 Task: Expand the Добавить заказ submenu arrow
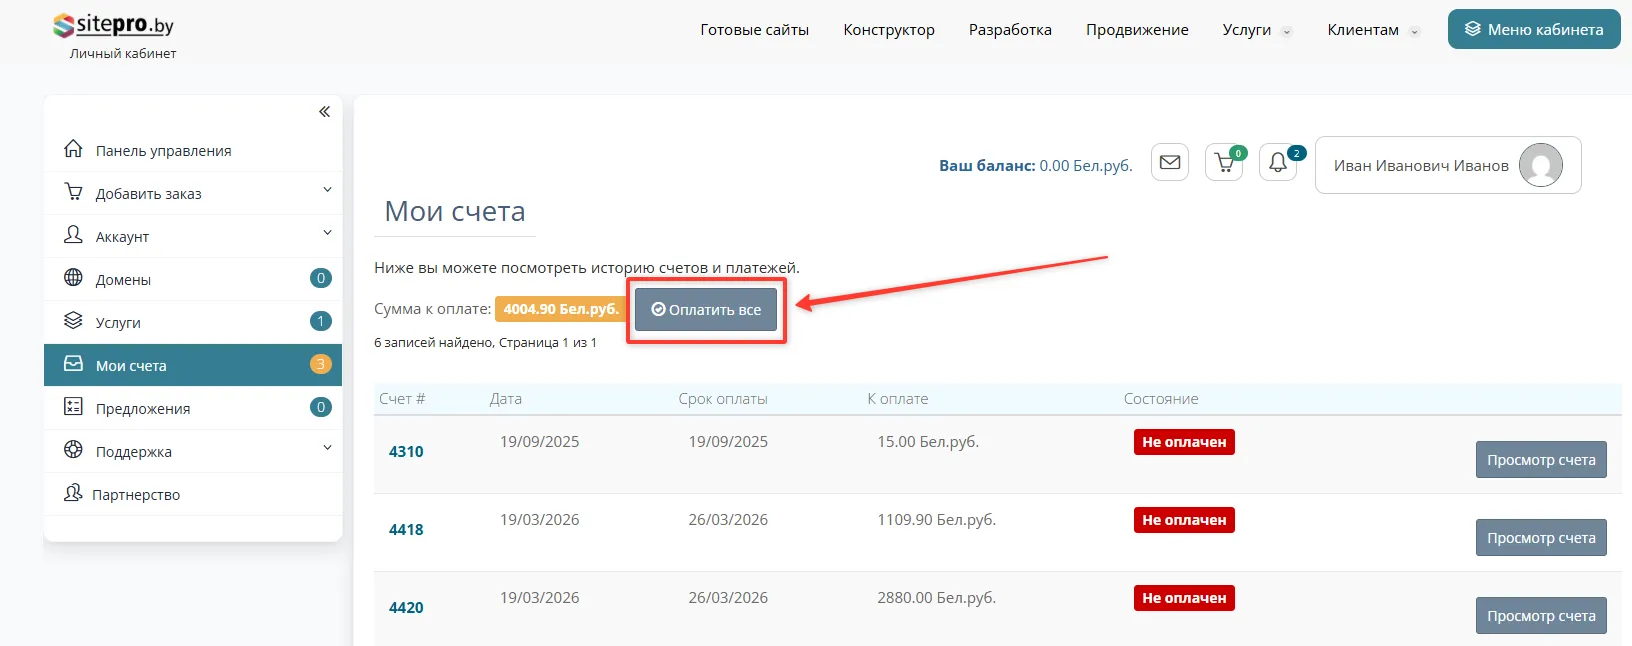tap(327, 190)
